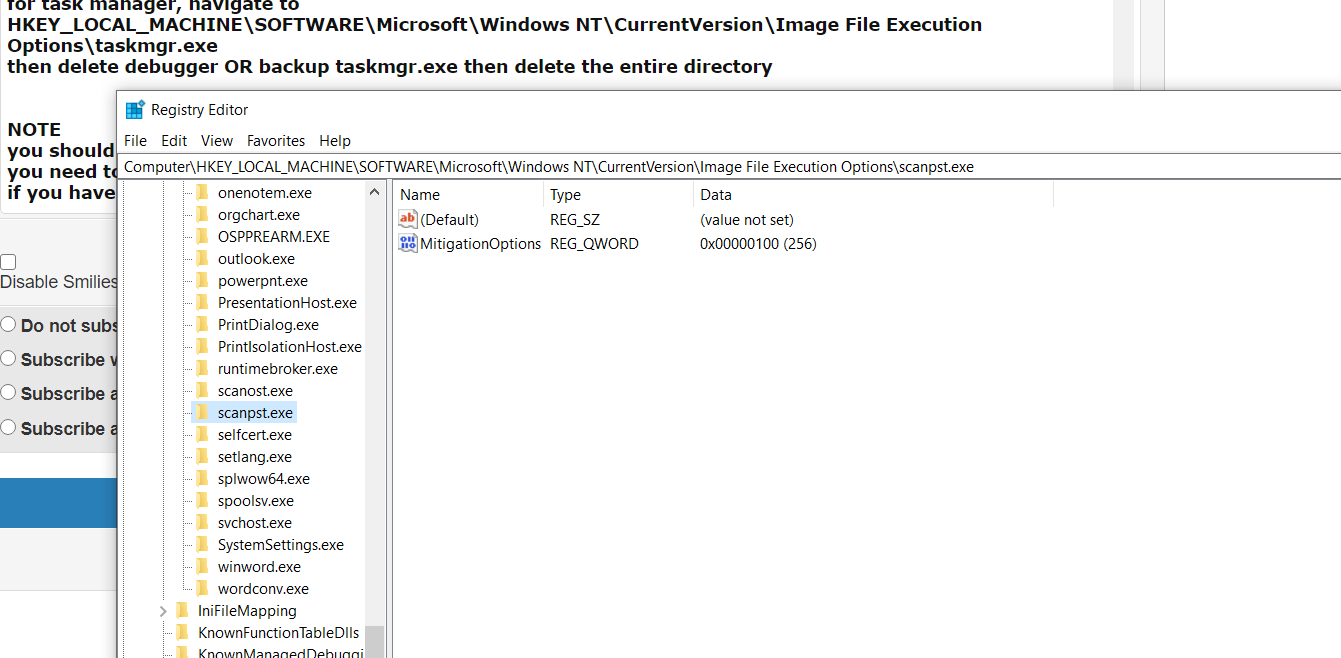The image size is (1341, 658).
Task: Click the tree pane scroll-up arrow
Action: 375,192
